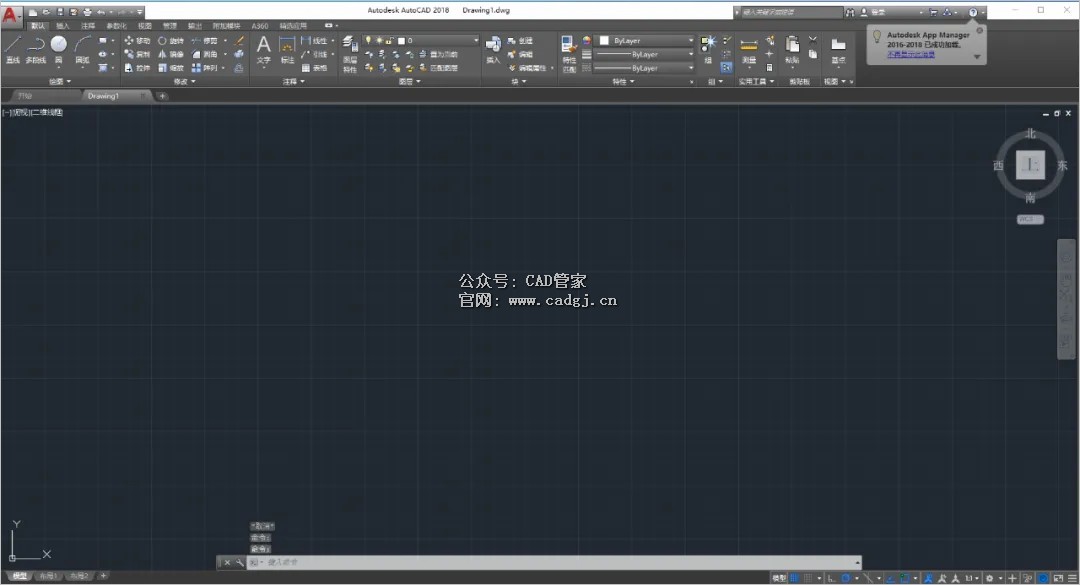Toggle polar tracking in status bar
This screenshot has height=585, width=1080.
pyautogui.click(x=846, y=578)
